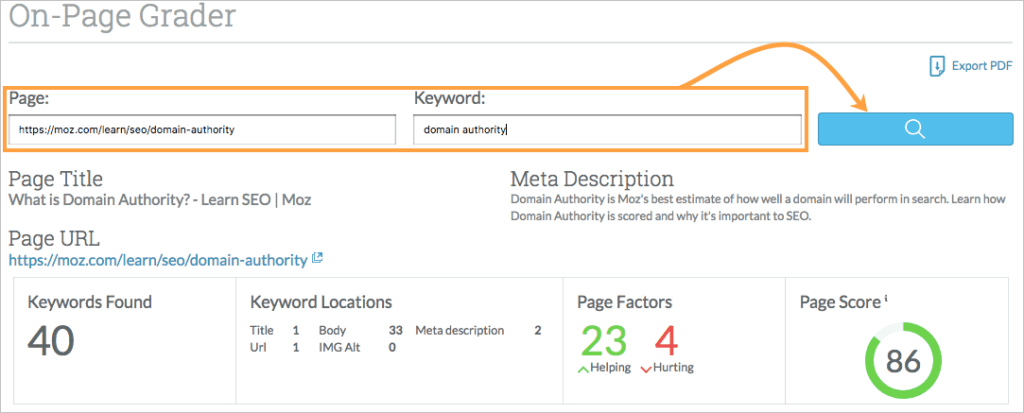
Task: Click the Meta description keyword count 2
Action: 537,331
